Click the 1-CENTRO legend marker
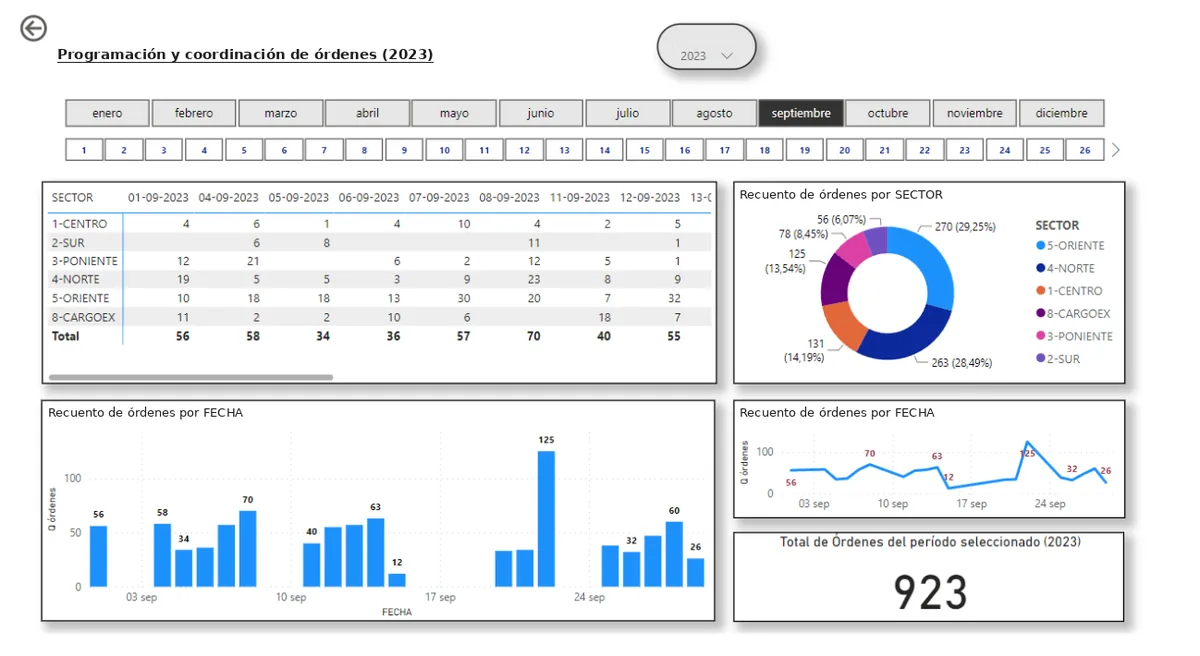 (1041, 291)
